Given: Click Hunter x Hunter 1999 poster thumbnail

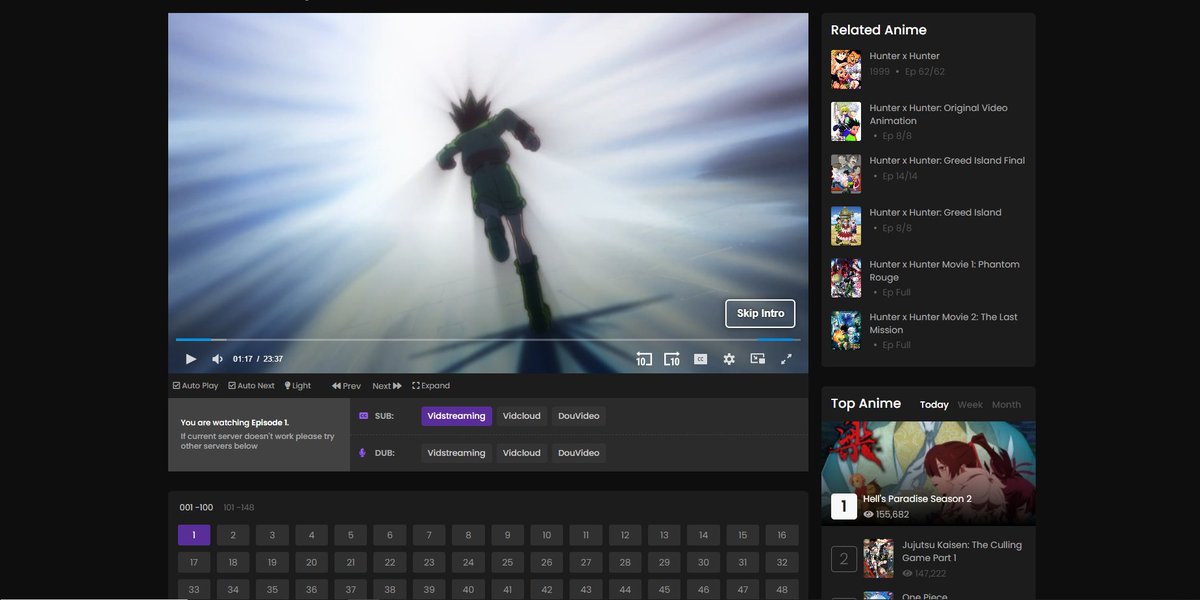Looking at the screenshot, I should point(846,69).
